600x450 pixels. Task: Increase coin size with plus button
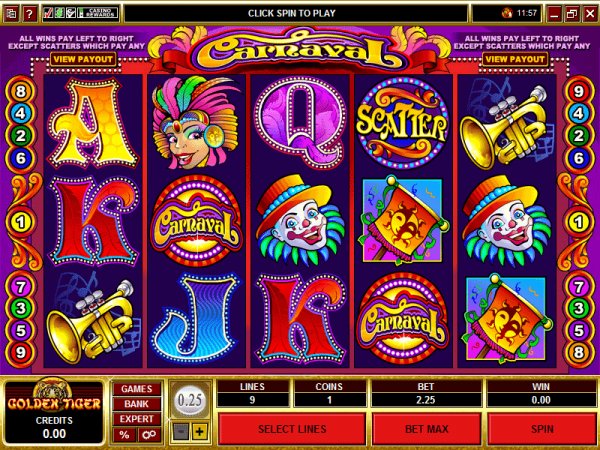point(200,432)
